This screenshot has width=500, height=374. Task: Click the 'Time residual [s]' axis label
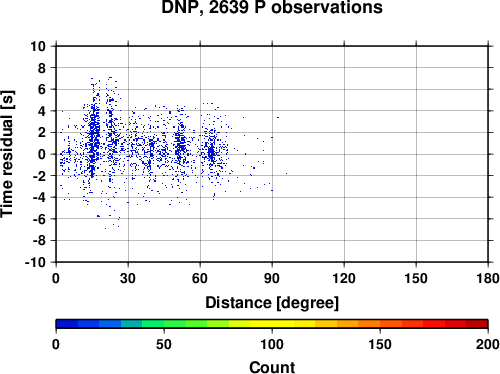tap(7, 154)
